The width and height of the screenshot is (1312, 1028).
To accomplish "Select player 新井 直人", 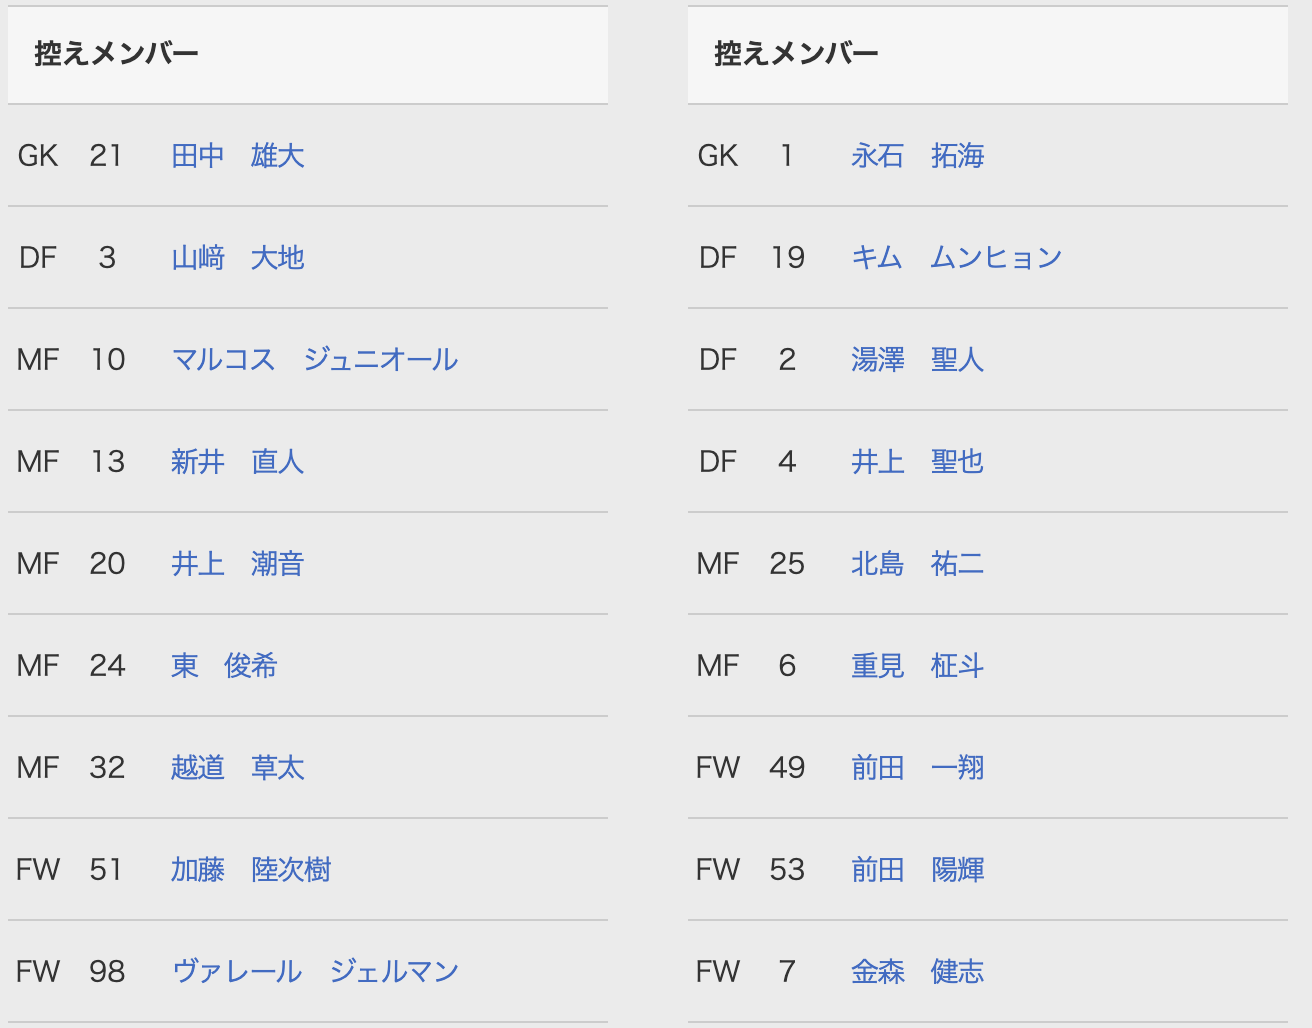I will point(238,462).
